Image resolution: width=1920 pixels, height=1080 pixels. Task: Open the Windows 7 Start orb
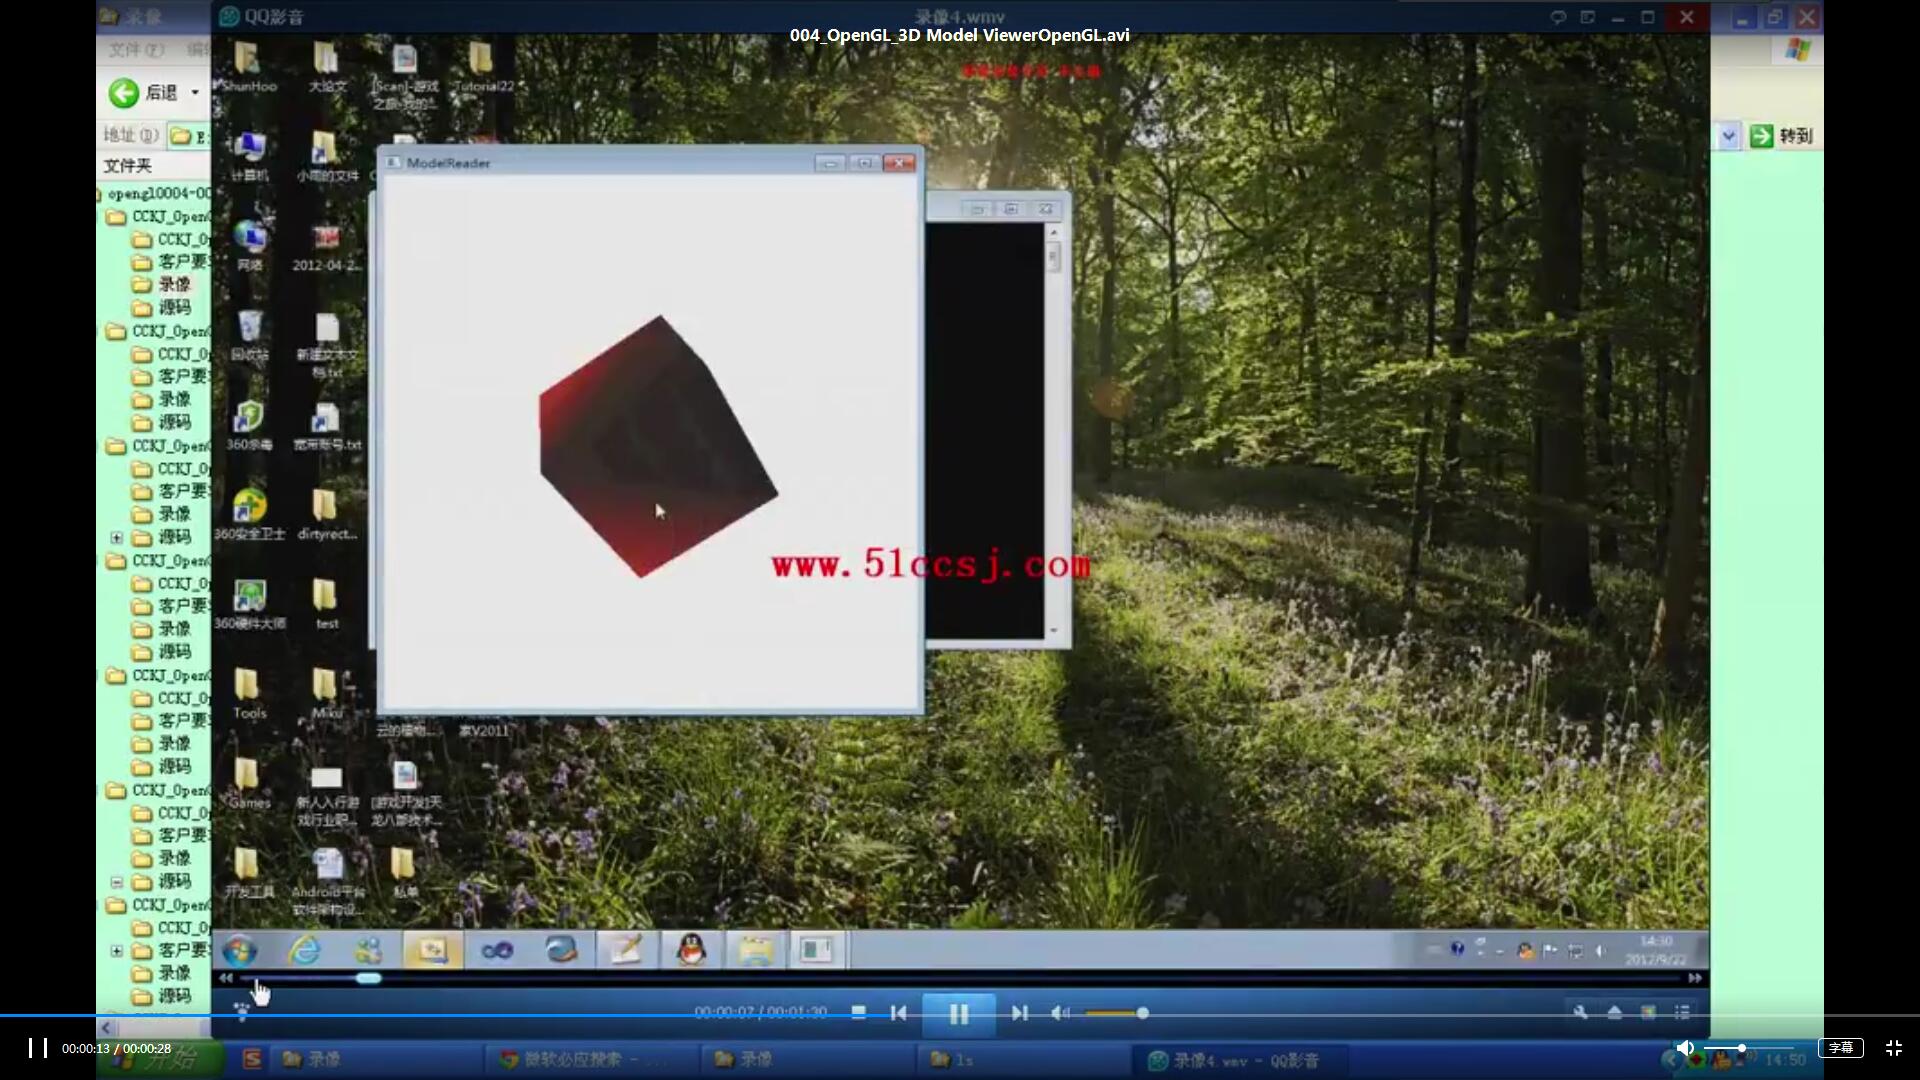point(240,950)
